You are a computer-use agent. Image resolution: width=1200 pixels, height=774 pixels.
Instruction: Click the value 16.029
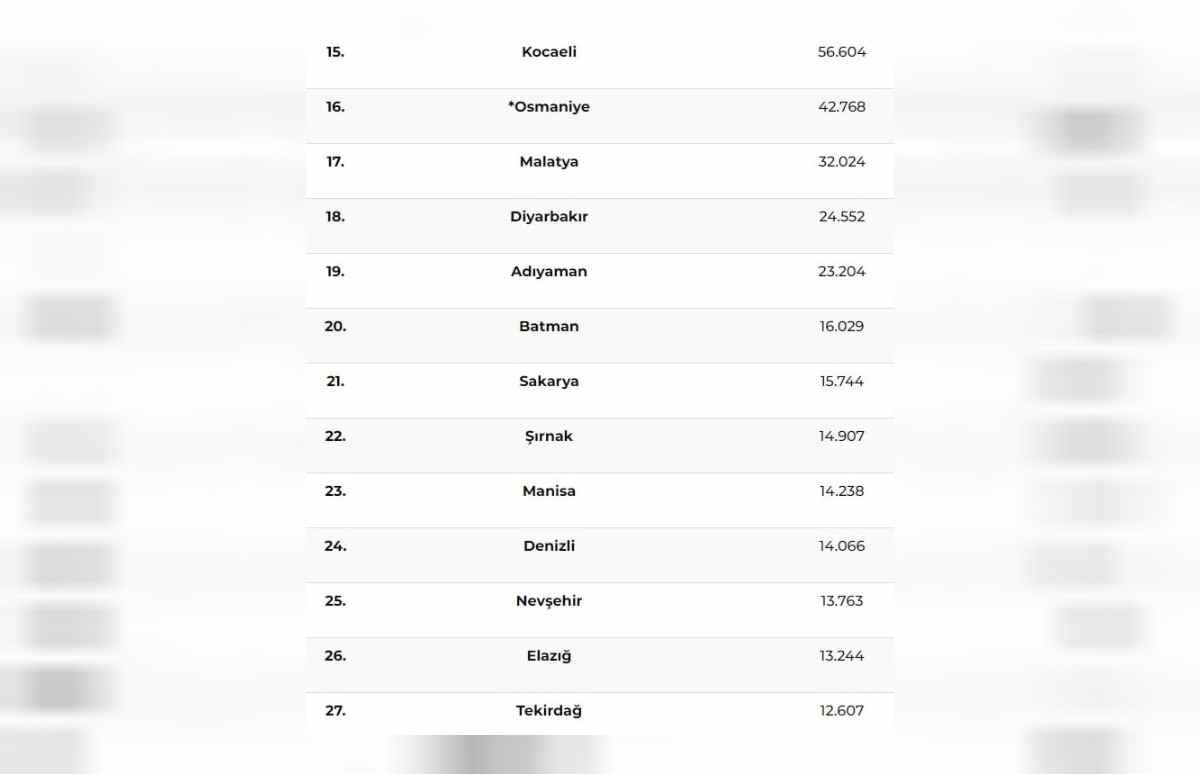842,327
